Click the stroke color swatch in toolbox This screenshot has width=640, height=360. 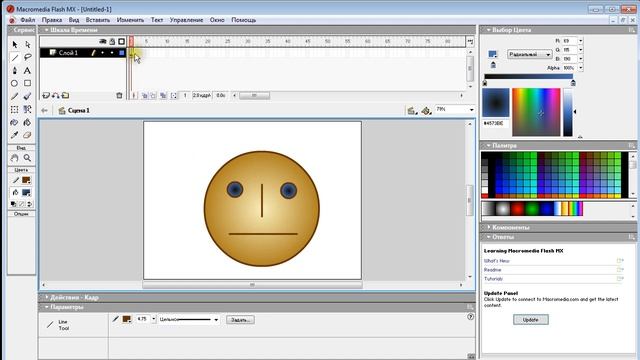coord(26,180)
